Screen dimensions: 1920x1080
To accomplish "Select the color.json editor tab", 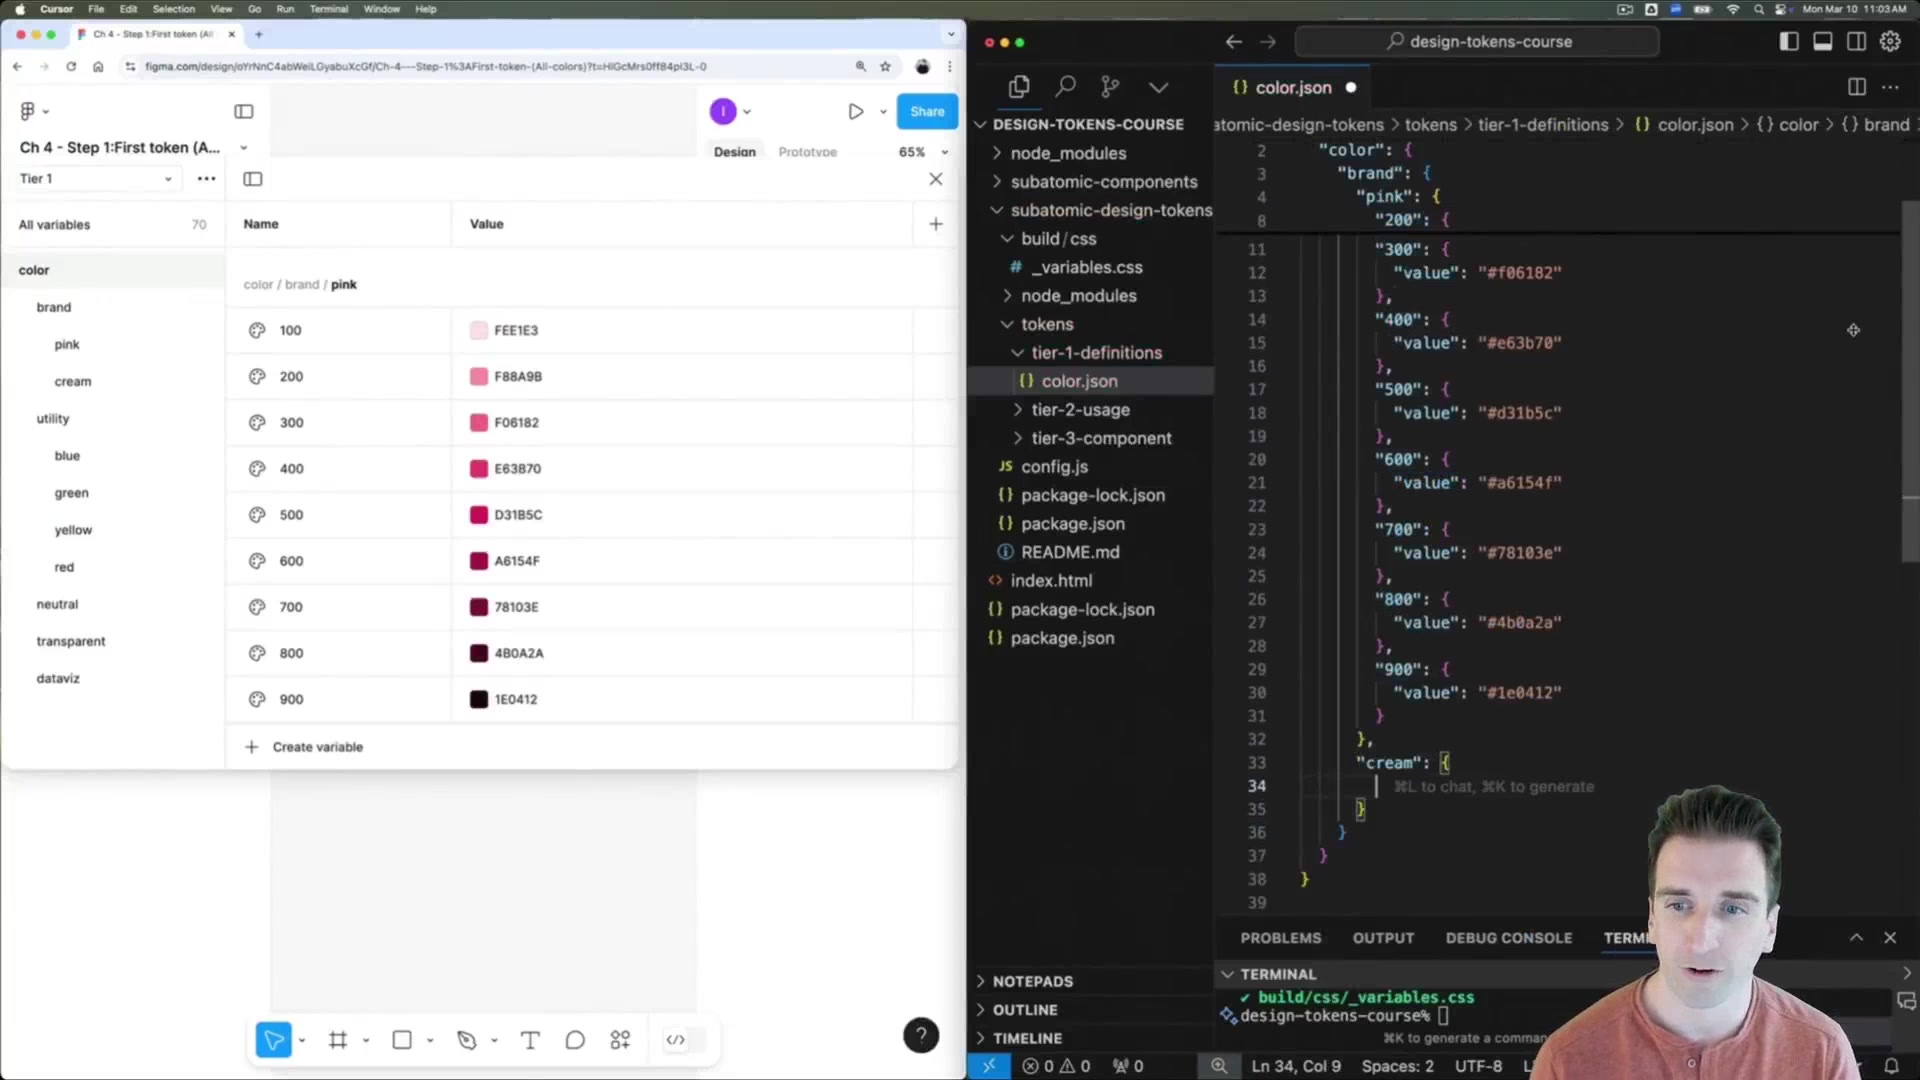I will coord(1292,87).
